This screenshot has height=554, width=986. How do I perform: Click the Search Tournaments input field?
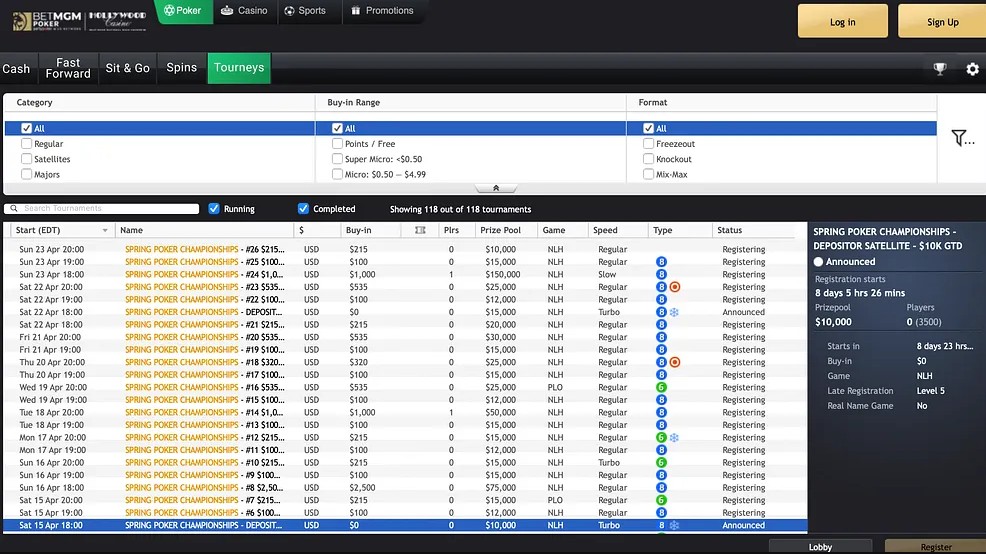110,209
